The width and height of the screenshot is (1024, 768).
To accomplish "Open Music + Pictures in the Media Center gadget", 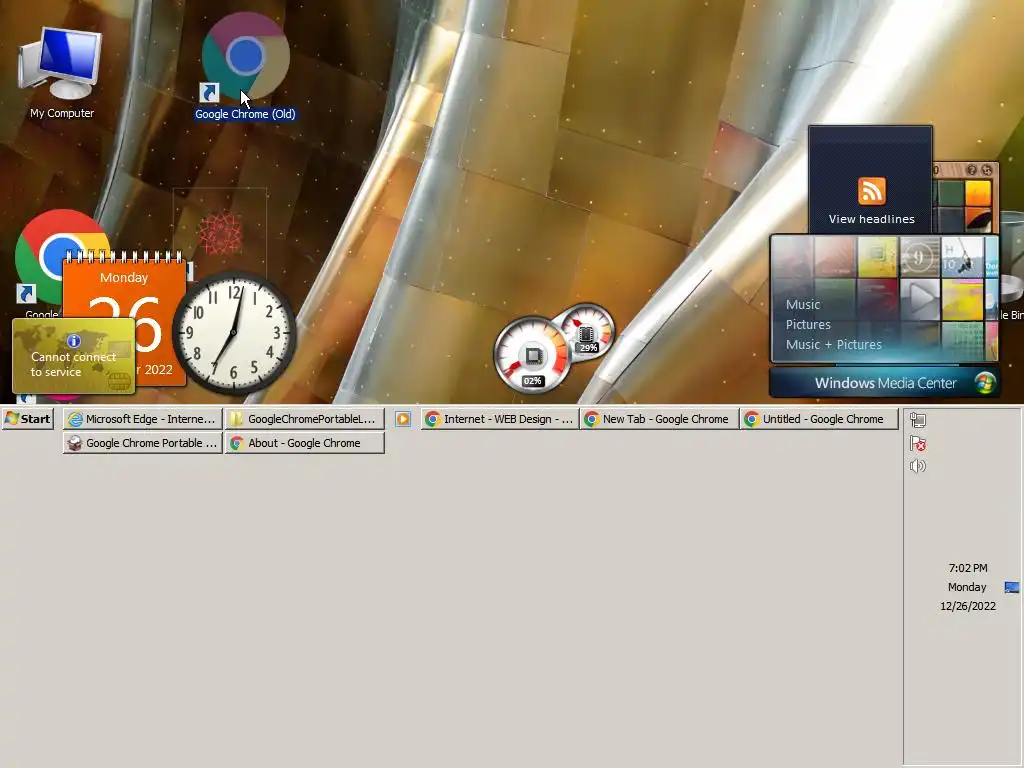I will 833,344.
